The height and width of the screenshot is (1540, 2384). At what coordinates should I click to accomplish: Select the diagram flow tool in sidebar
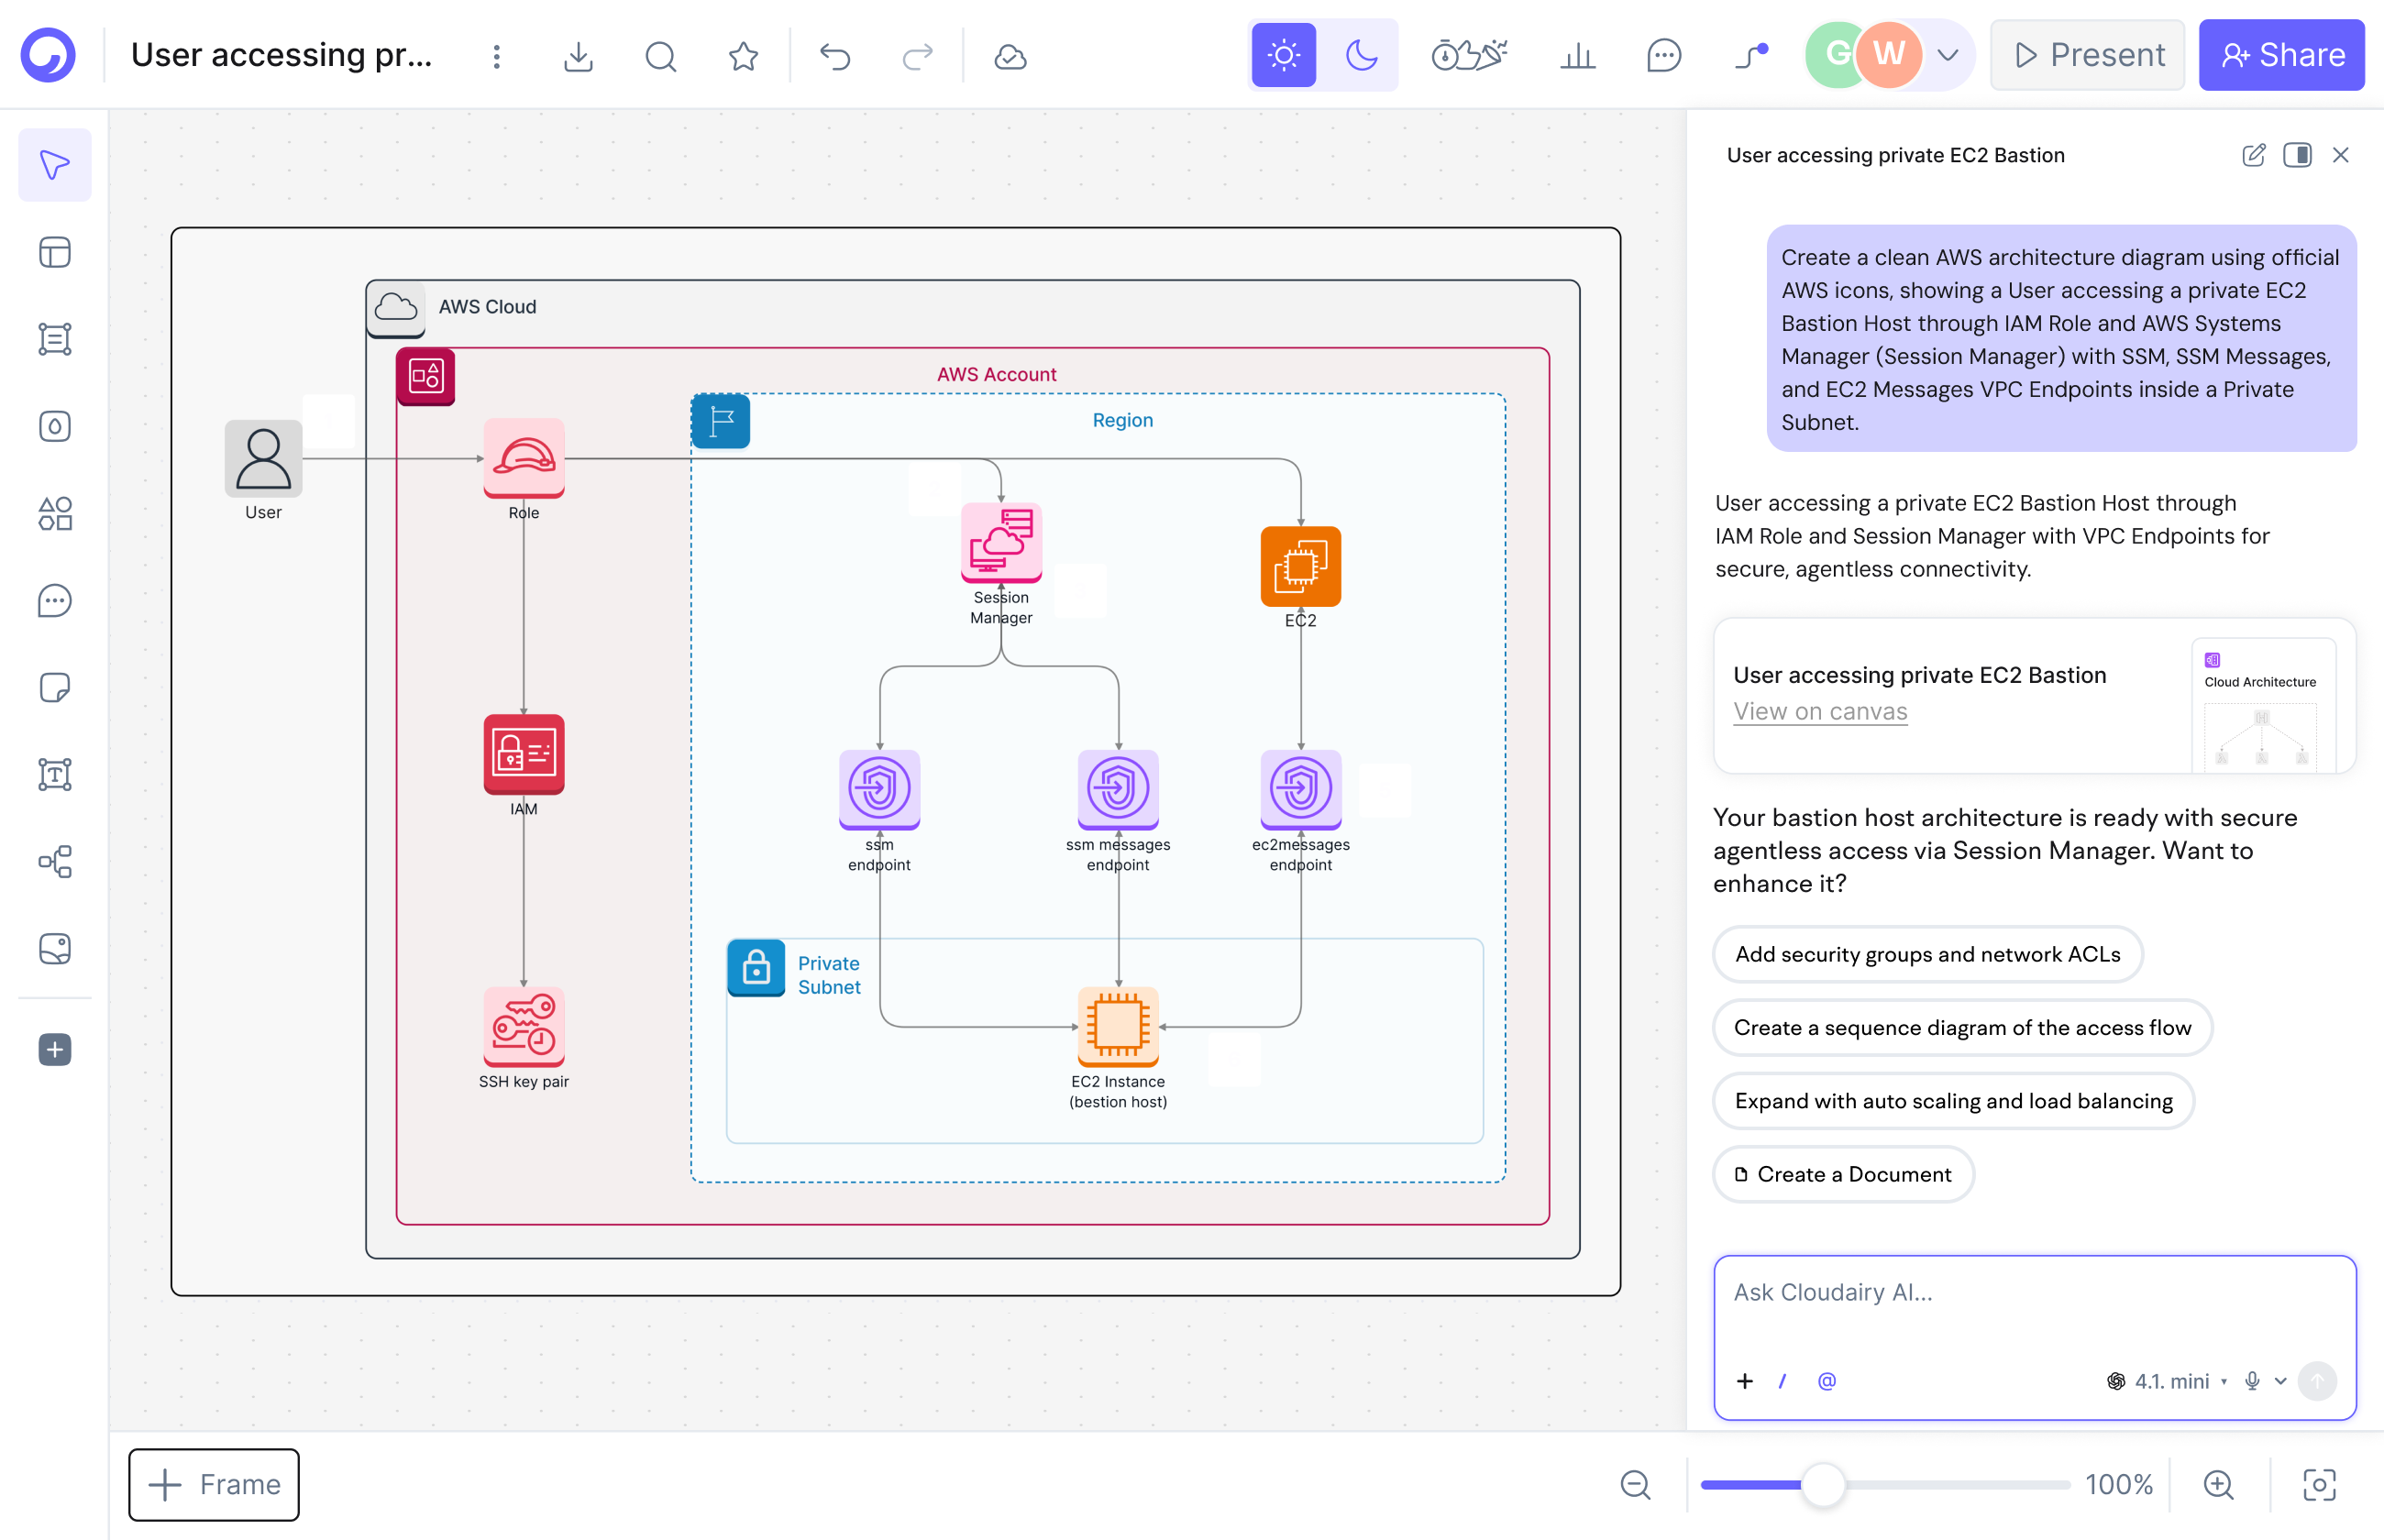click(x=55, y=861)
